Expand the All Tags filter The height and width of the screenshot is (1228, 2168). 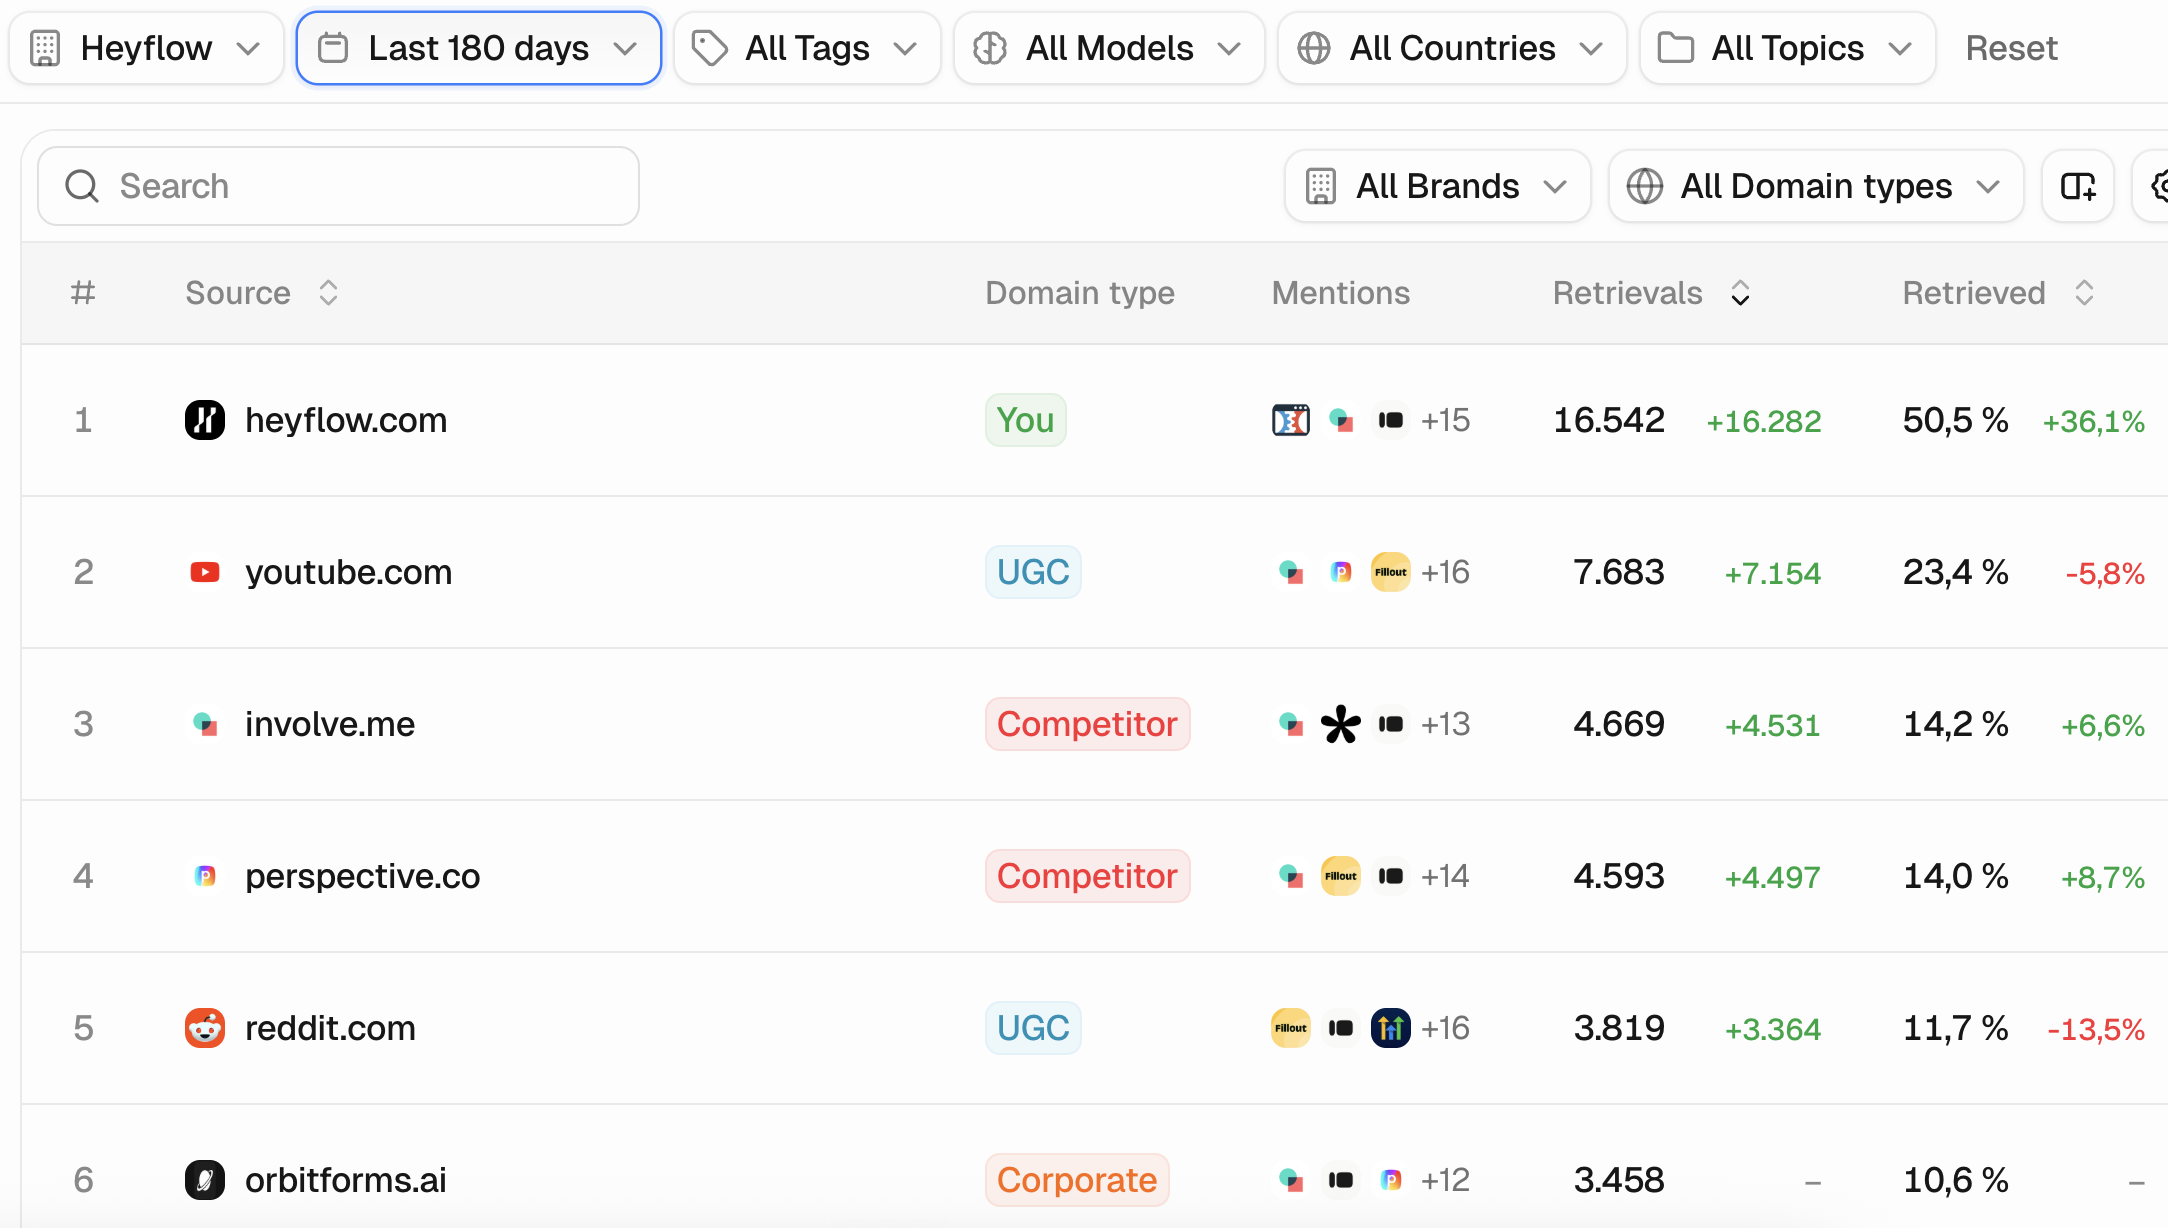807,48
